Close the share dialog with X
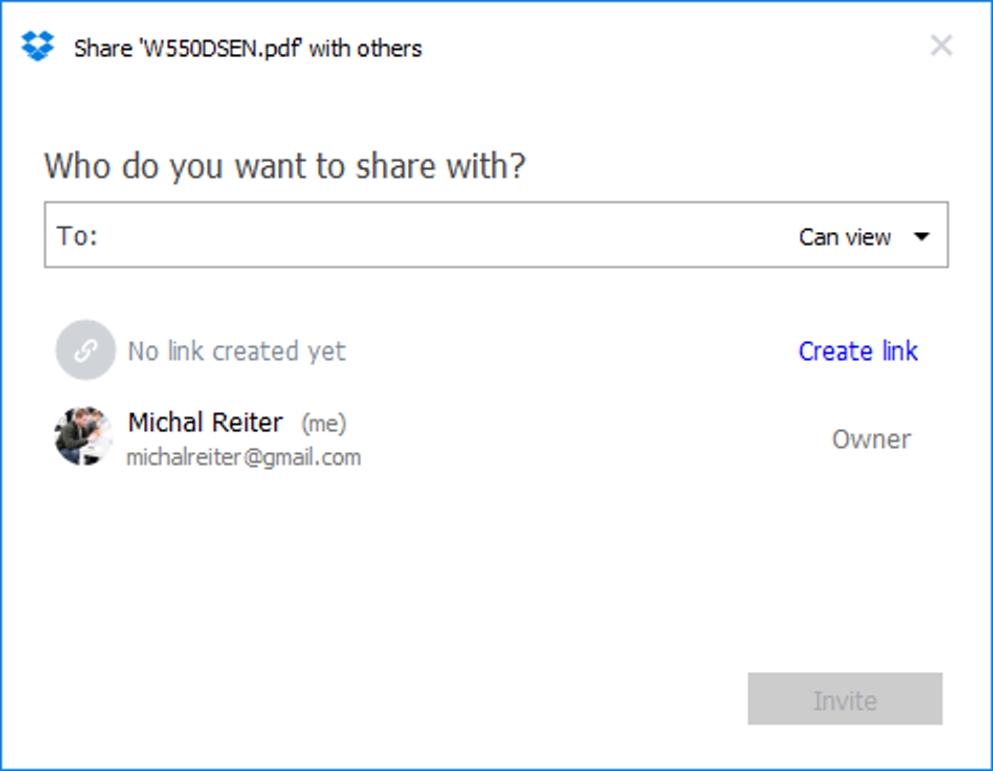This screenshot has width=993, height=771. click(x=941, y=46)
